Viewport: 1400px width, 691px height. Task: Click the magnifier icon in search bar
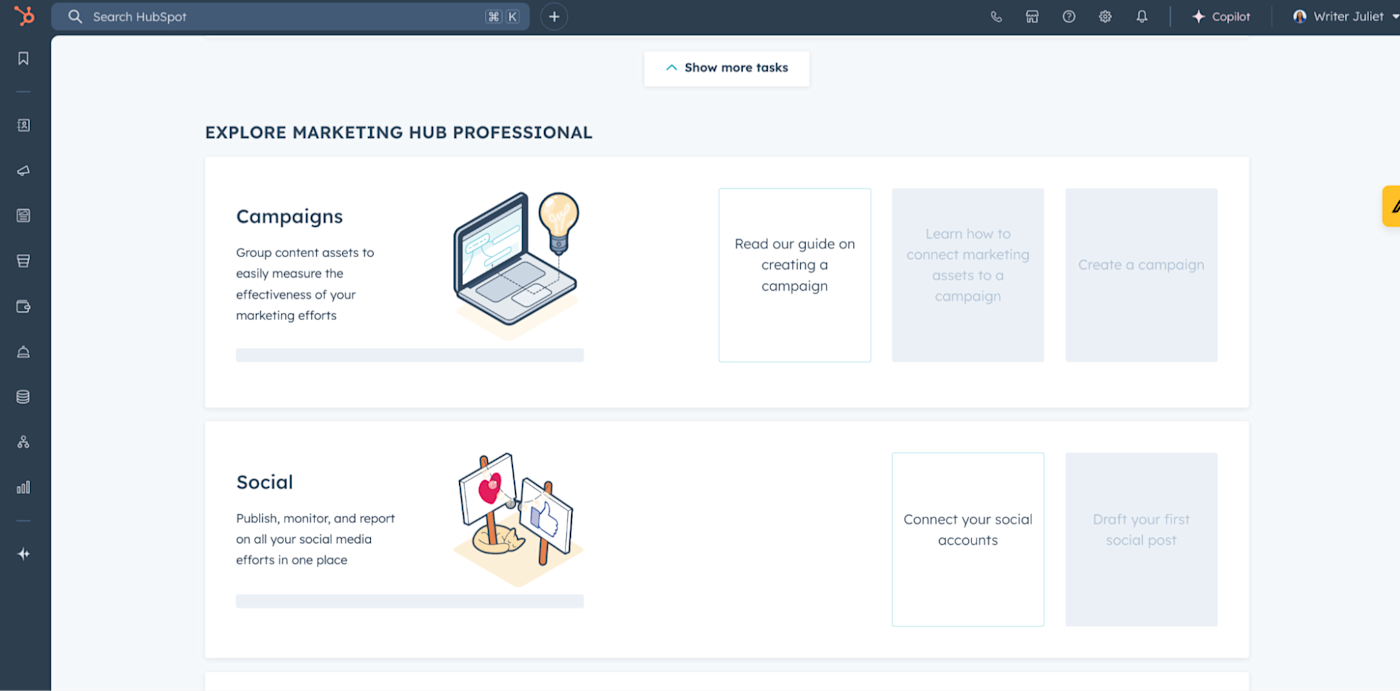point(75,17)
